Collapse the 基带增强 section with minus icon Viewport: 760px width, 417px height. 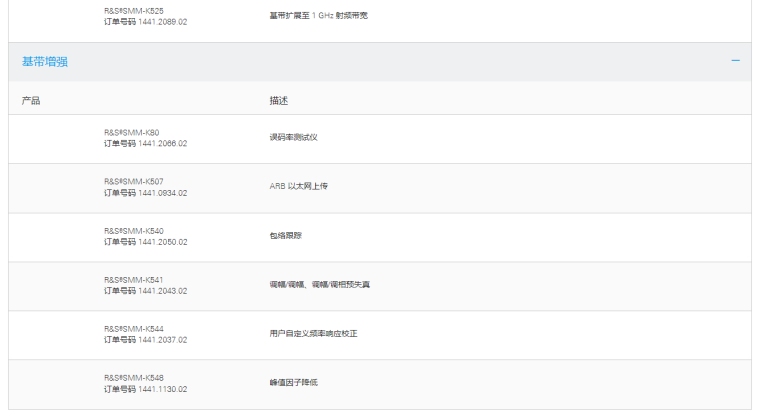pyautogui.click(x=735, y=62)
